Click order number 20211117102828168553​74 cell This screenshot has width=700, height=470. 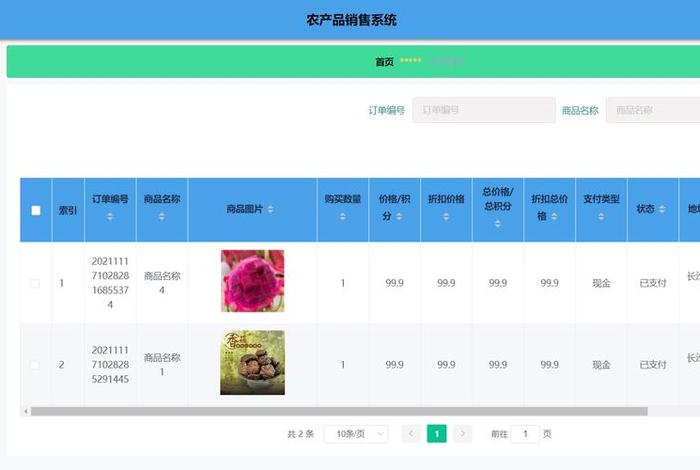(110, 283)
